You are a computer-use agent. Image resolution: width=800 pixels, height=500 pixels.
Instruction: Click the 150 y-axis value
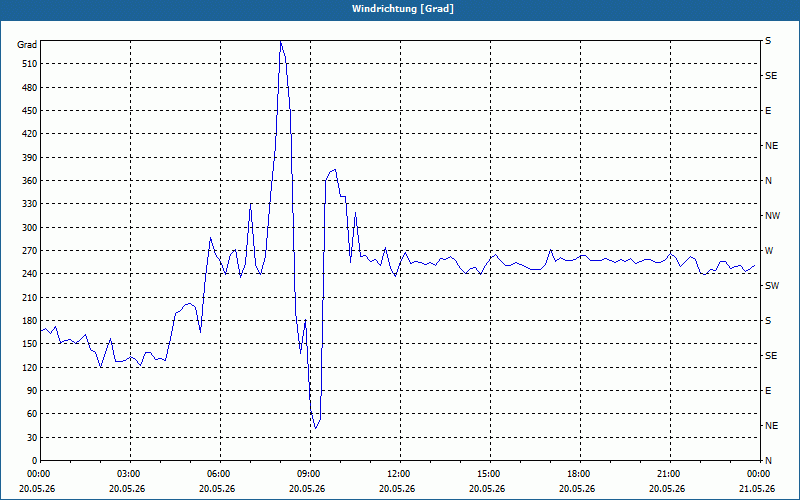[30, 344]
